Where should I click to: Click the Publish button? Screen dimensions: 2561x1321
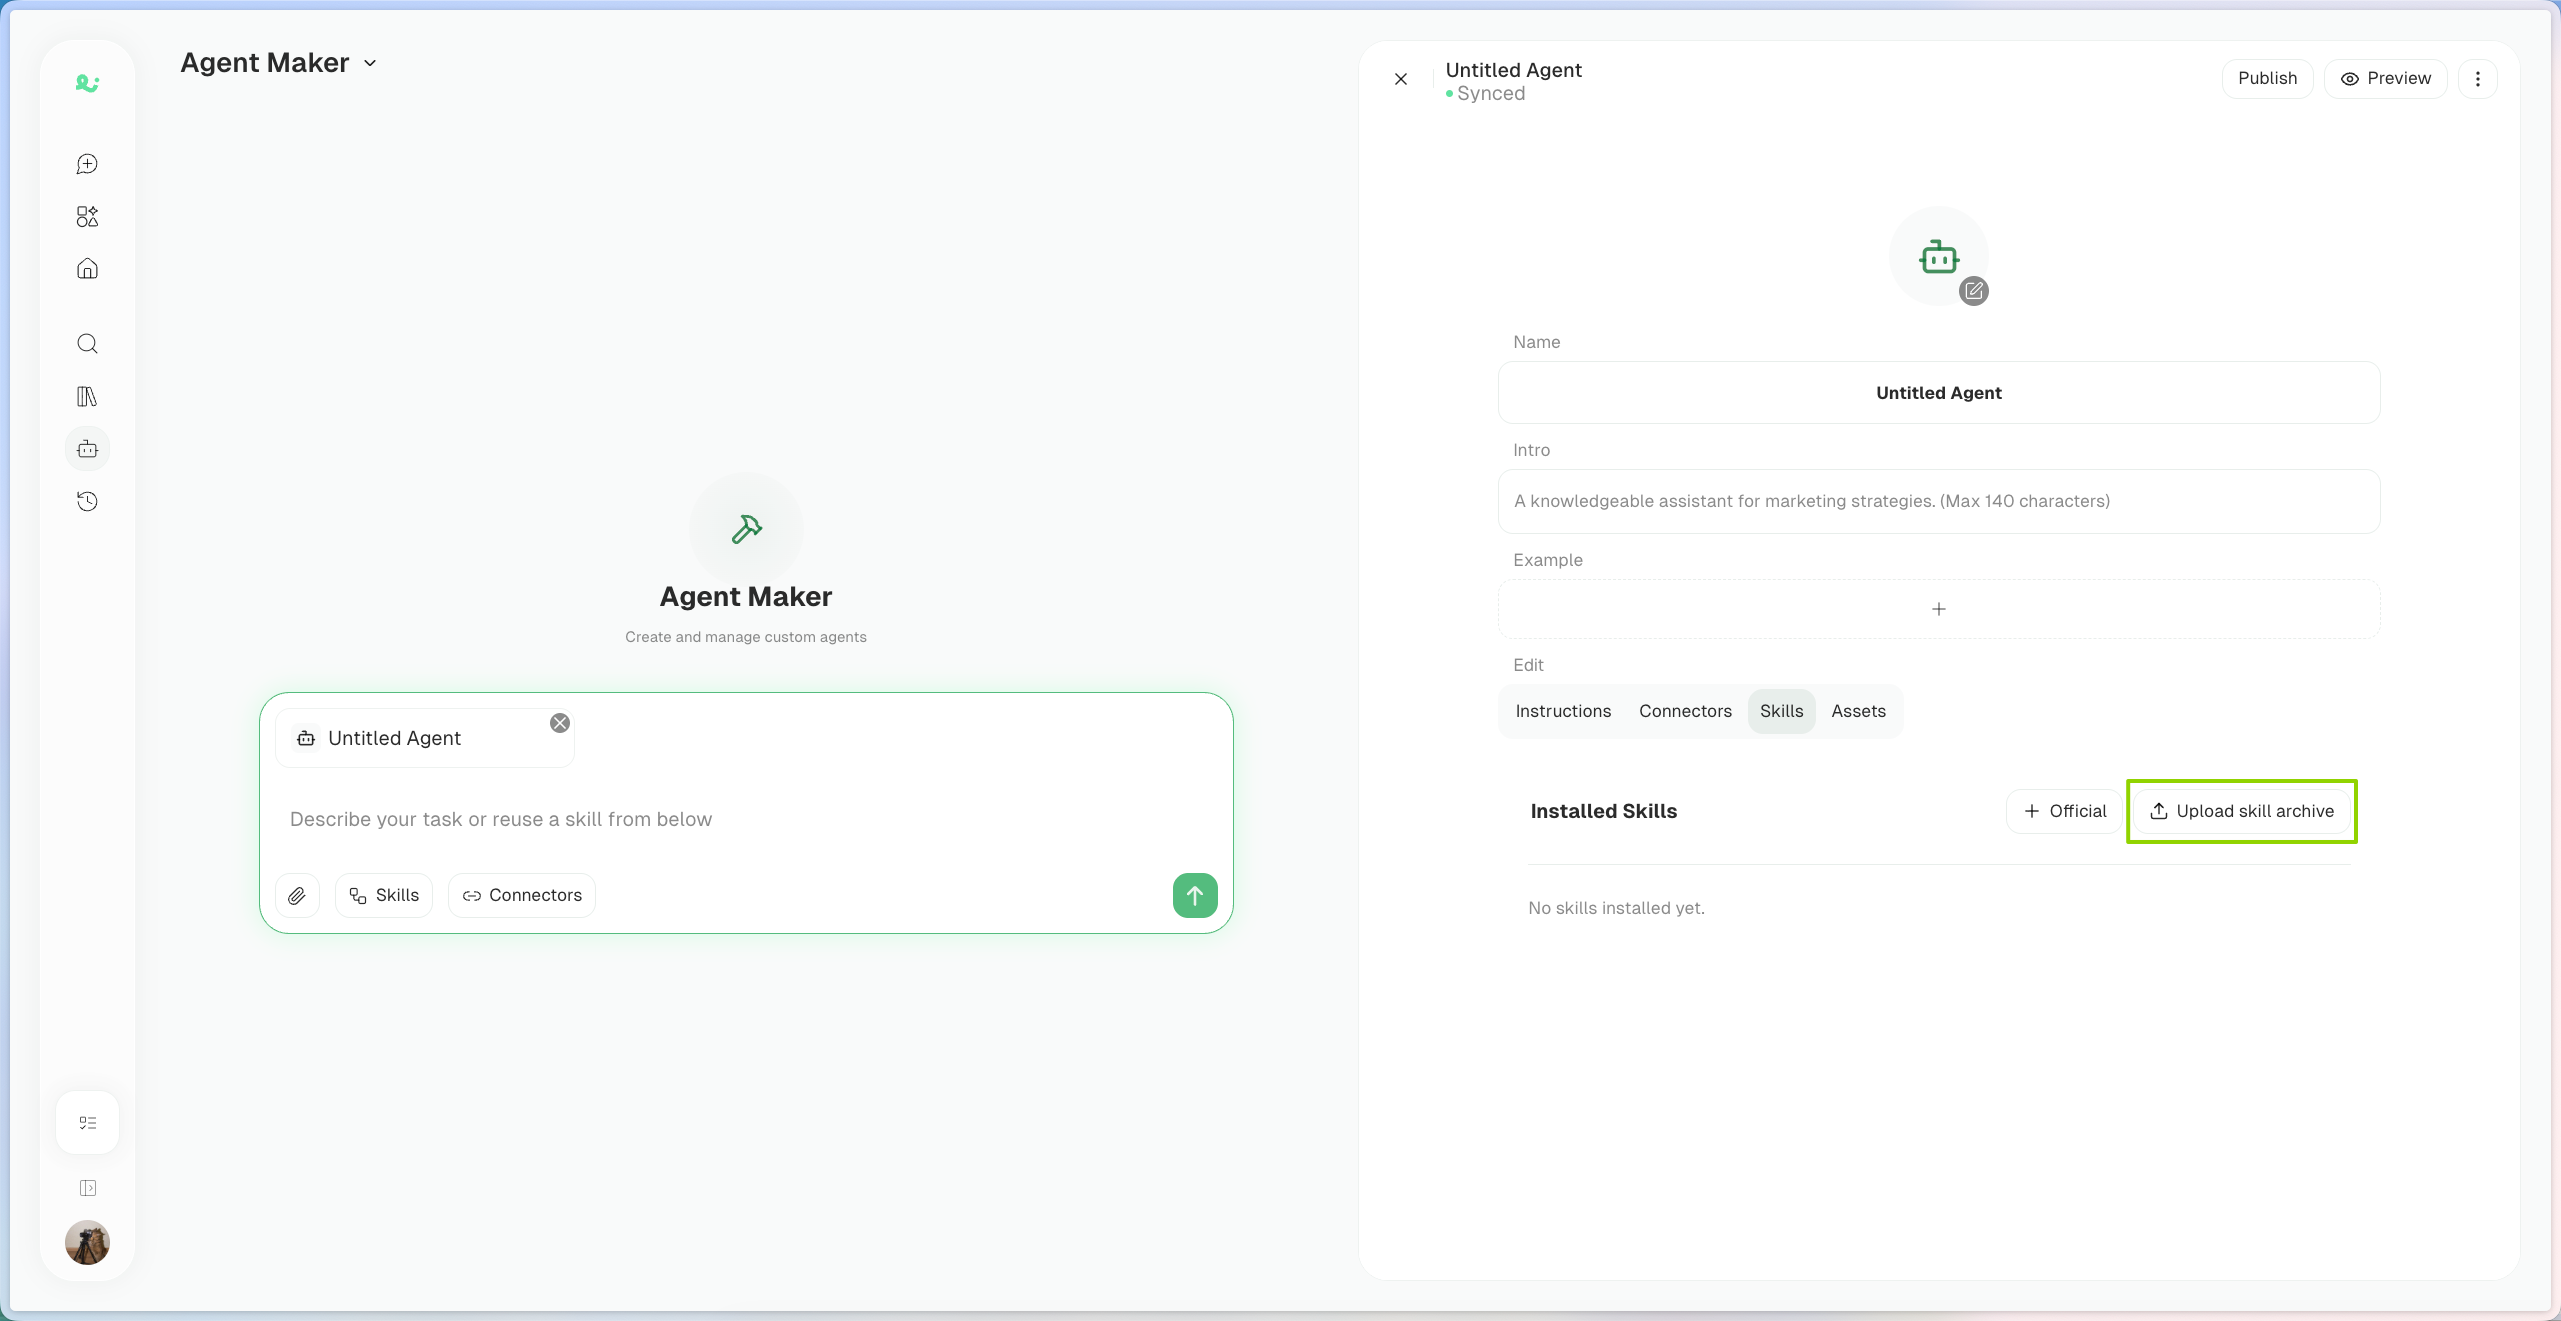coord(2267,79)
